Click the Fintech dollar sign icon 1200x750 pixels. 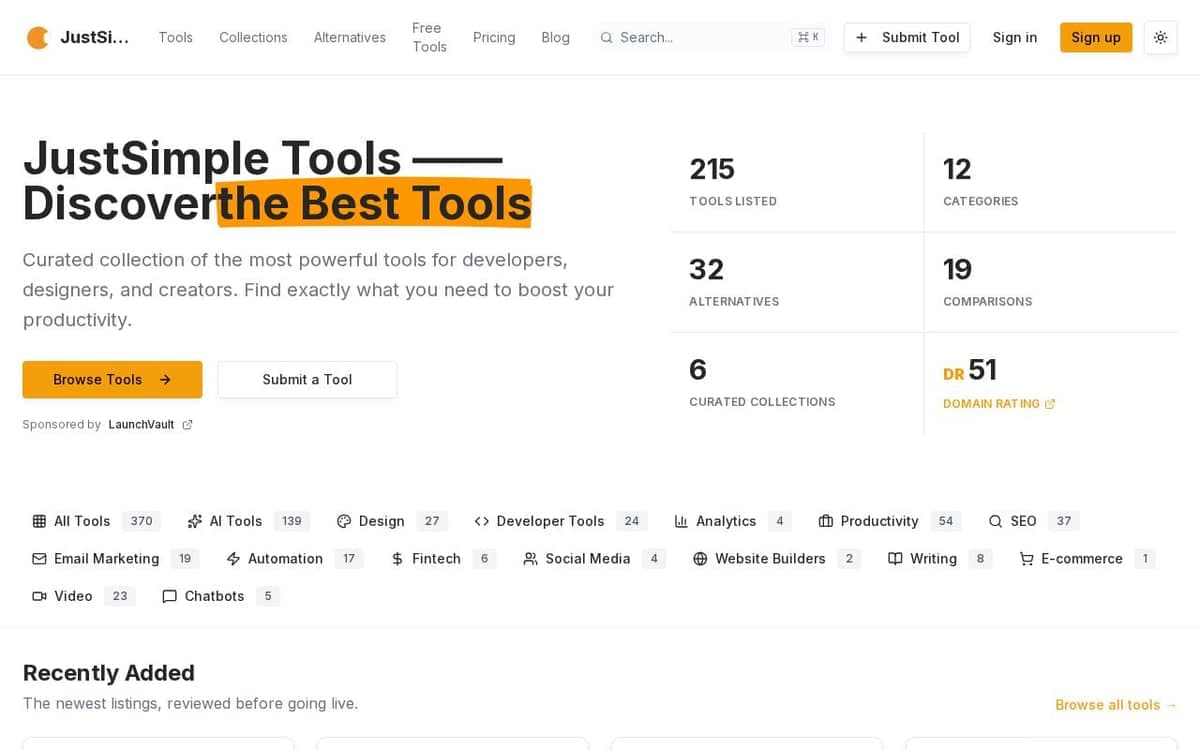(x=397, y=559)
